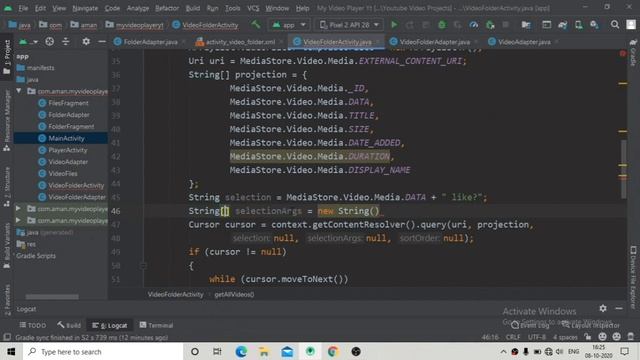
Task: Open the File menu
Action: [x=23, y=8]
